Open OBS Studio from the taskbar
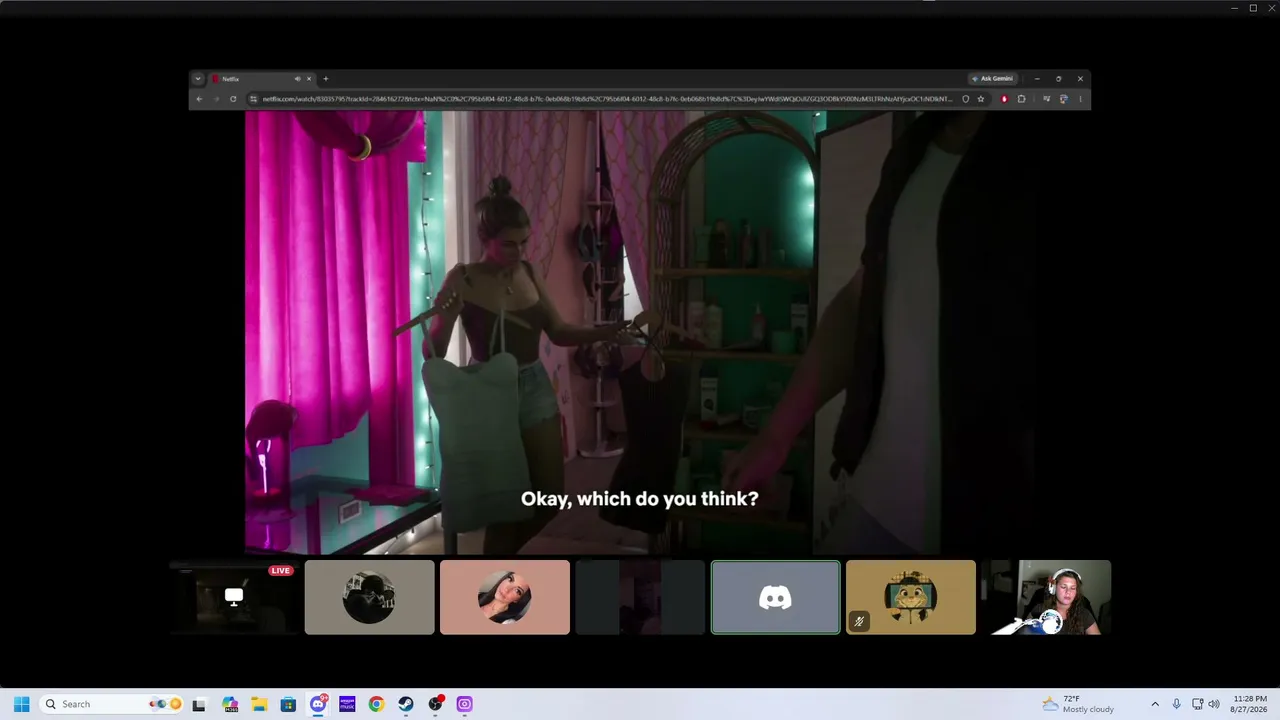 tap(435, 704)
